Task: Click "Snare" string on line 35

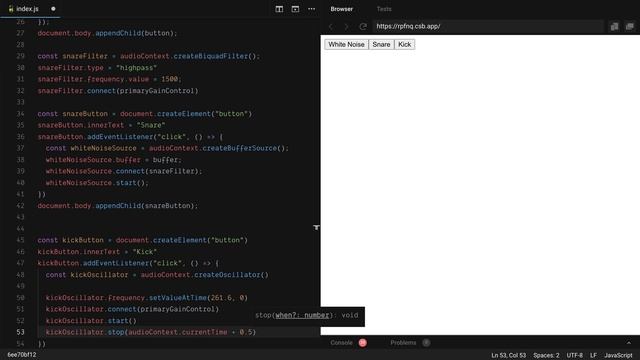Action: click(151, 125)
